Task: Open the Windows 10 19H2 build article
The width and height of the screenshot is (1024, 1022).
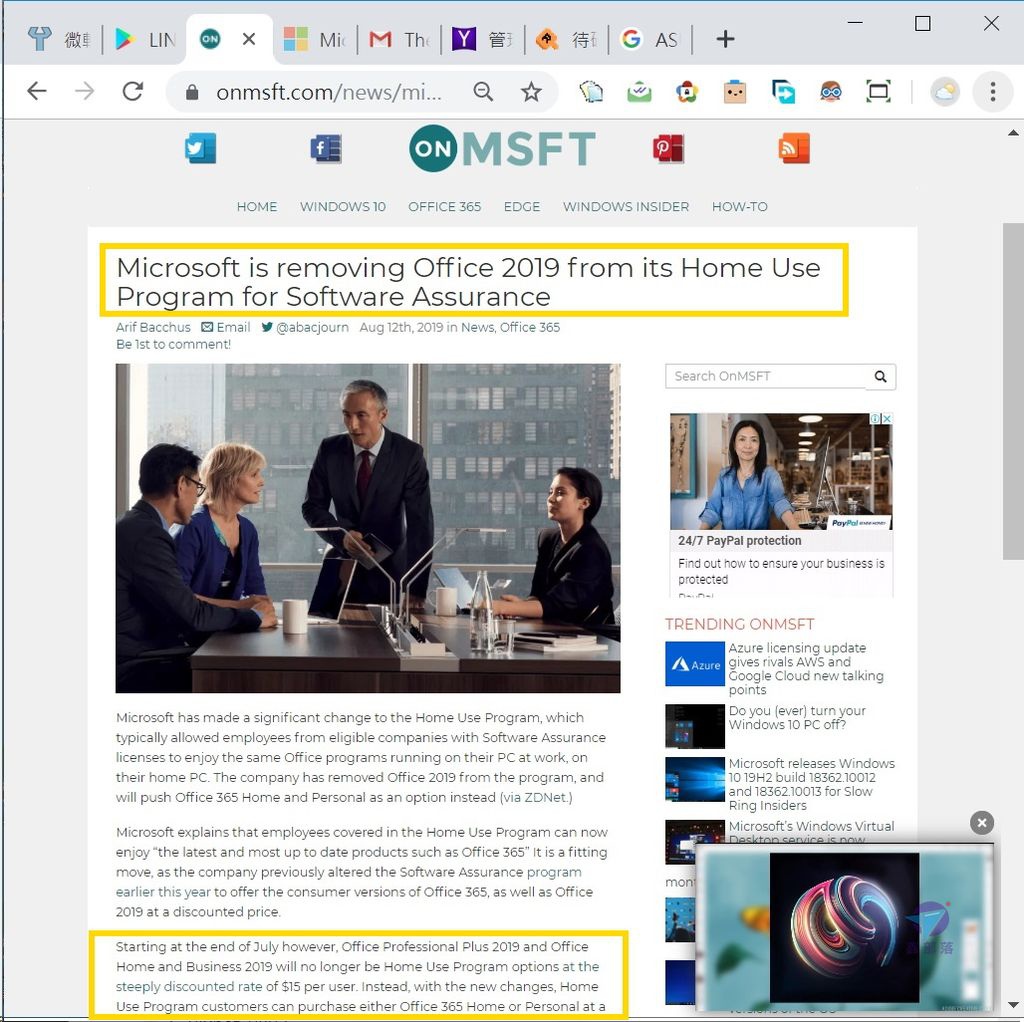Action: [x=812, y=784]
